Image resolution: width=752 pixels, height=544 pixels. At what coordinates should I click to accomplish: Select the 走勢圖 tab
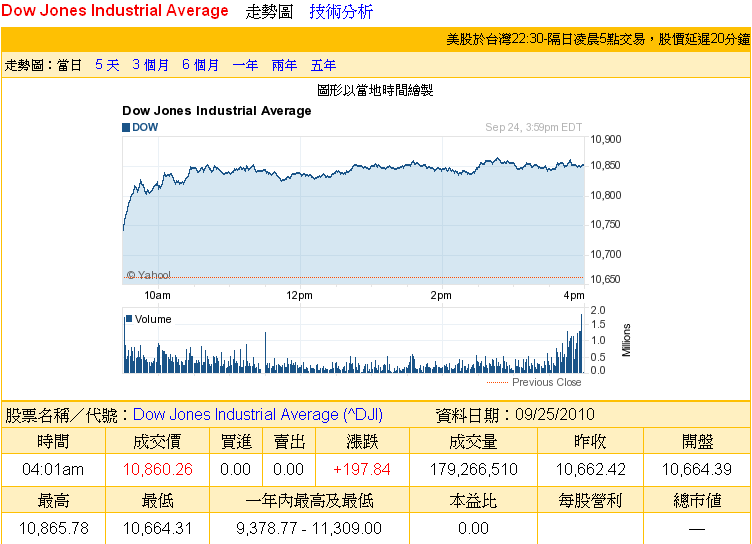click(269, 12)
